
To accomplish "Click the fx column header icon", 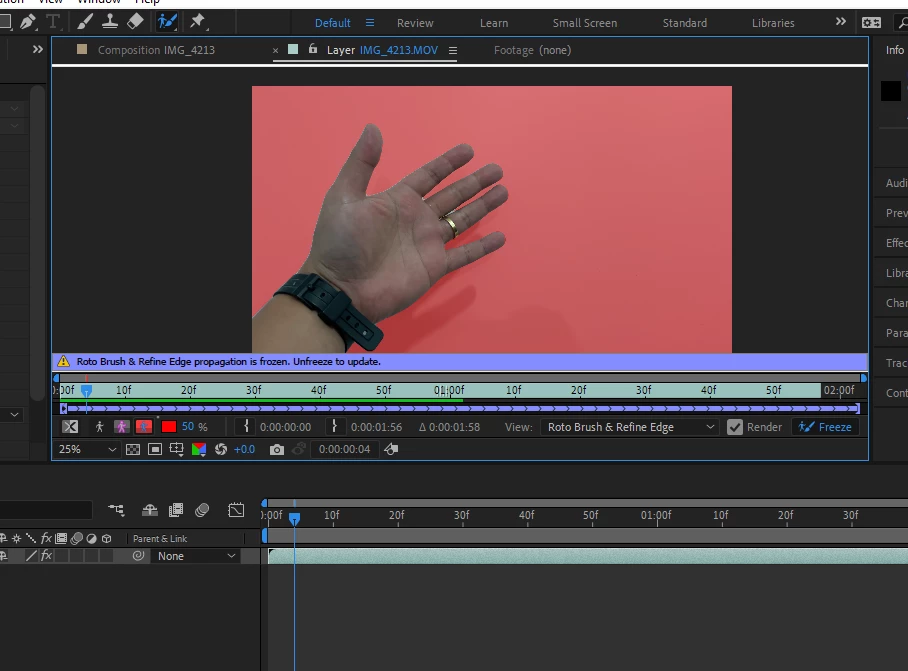I will point(46,538).
